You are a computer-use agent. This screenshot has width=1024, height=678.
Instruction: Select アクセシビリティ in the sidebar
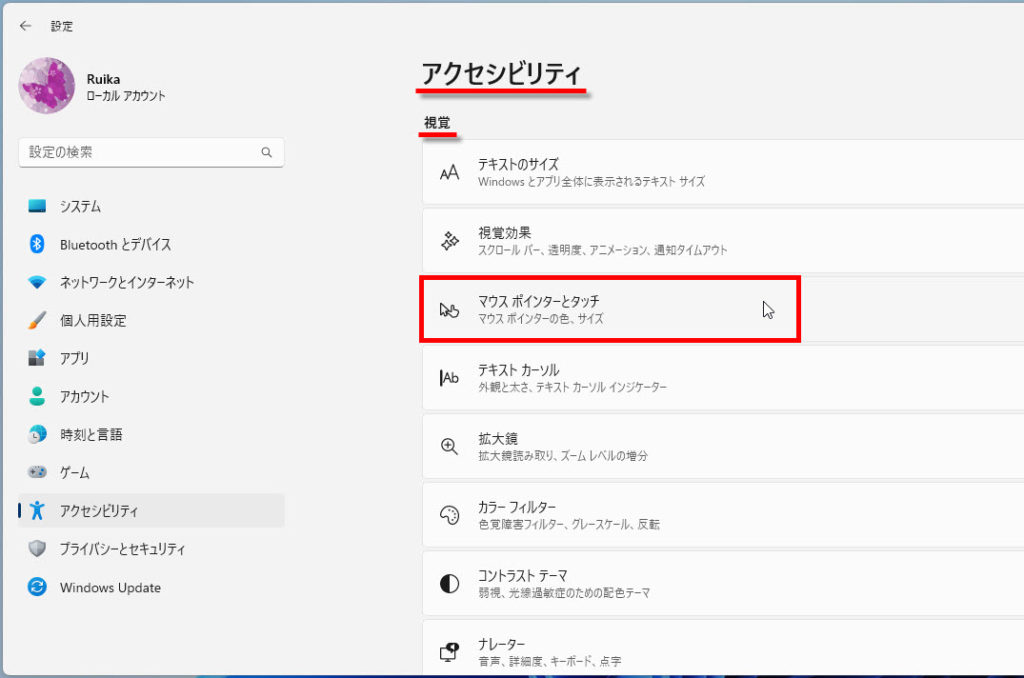[x=98, y=511]
